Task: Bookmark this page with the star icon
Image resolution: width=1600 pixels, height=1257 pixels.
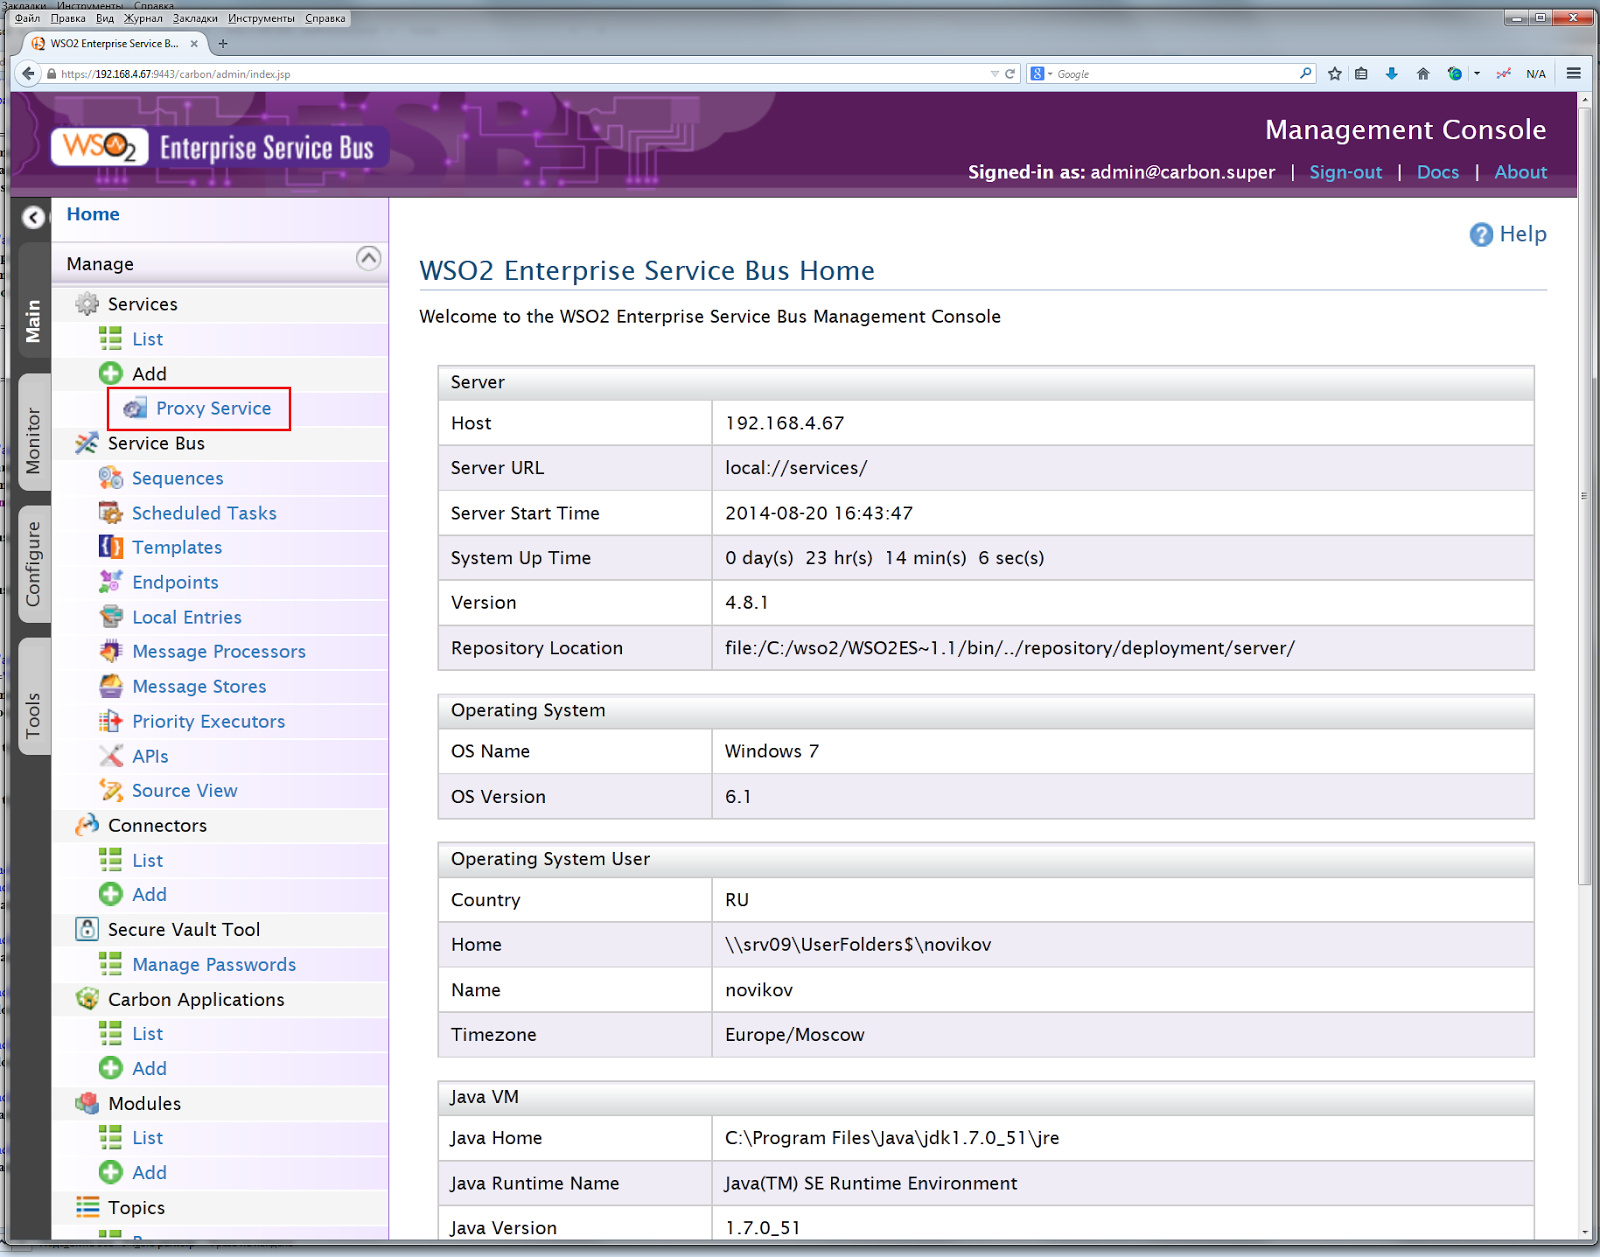Action: (x=1334, y=73)
